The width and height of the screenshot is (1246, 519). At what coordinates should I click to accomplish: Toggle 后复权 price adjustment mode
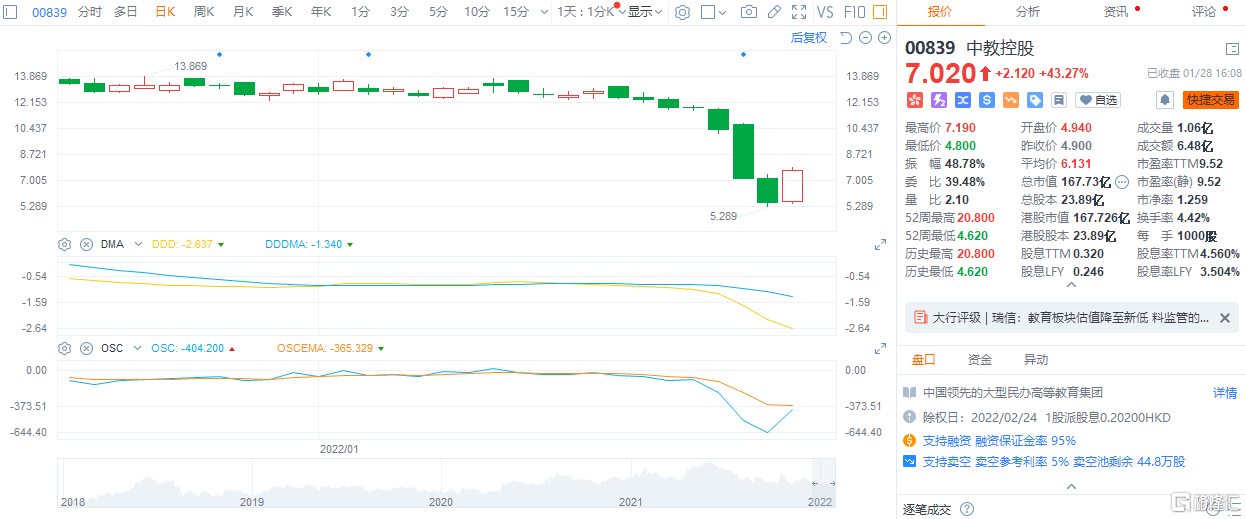tap(808, 38)
